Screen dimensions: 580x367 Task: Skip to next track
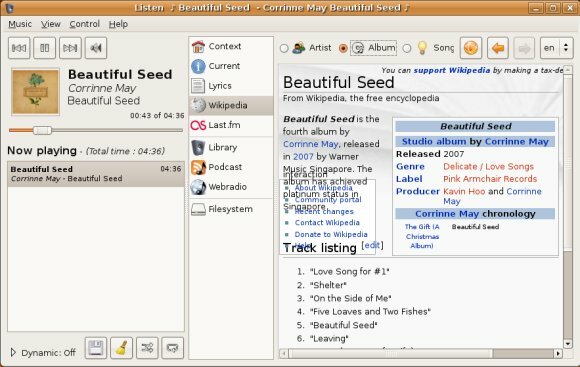[x=70, y=48]
